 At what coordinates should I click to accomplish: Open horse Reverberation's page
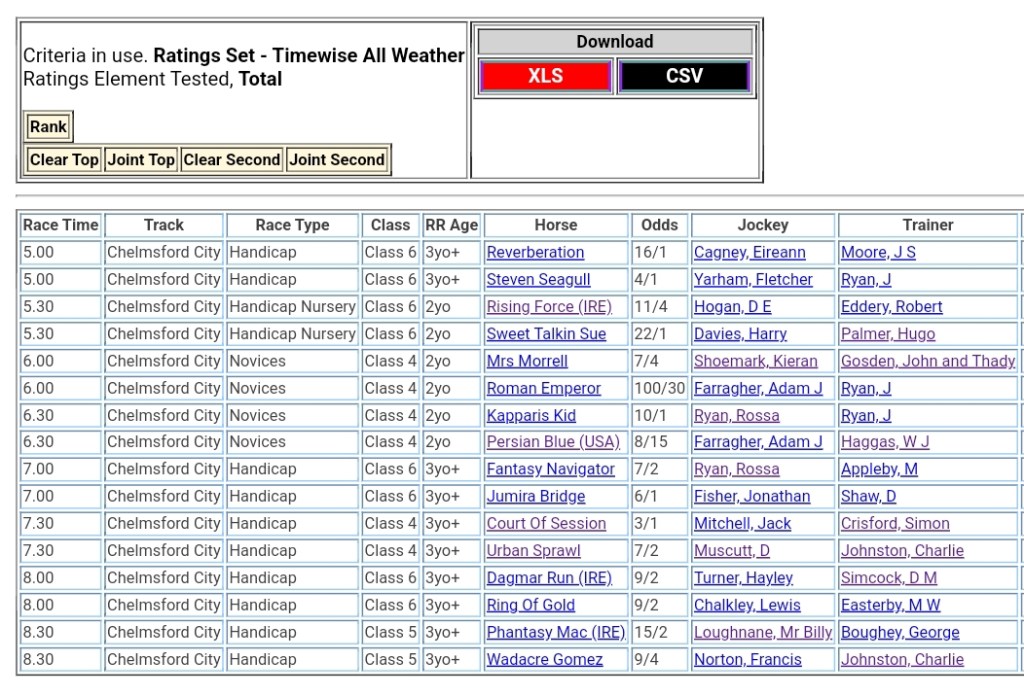point(535,253)
